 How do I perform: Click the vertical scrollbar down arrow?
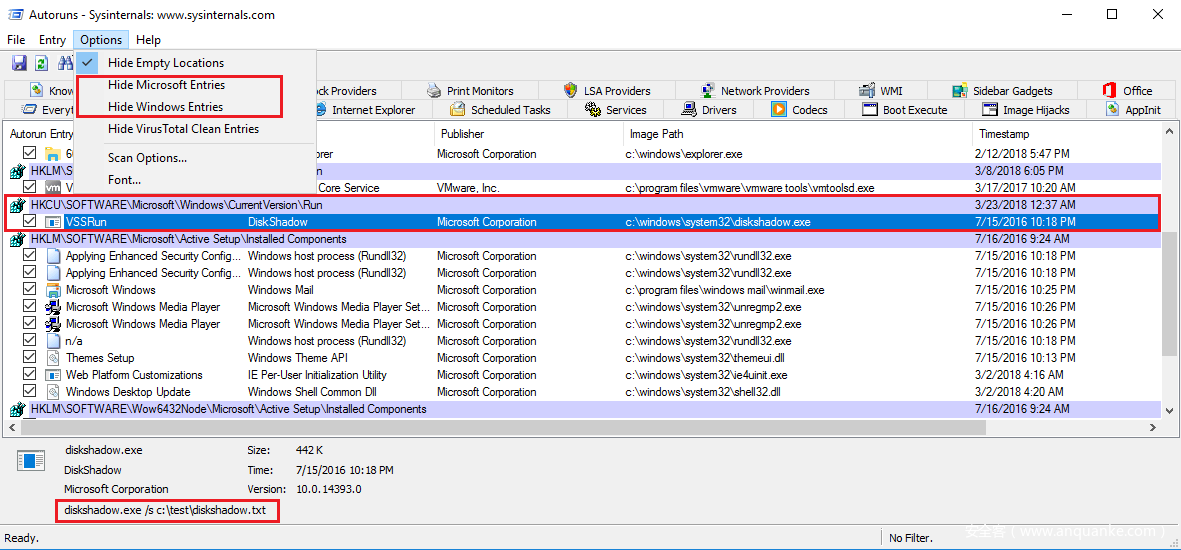point(1169,410)
